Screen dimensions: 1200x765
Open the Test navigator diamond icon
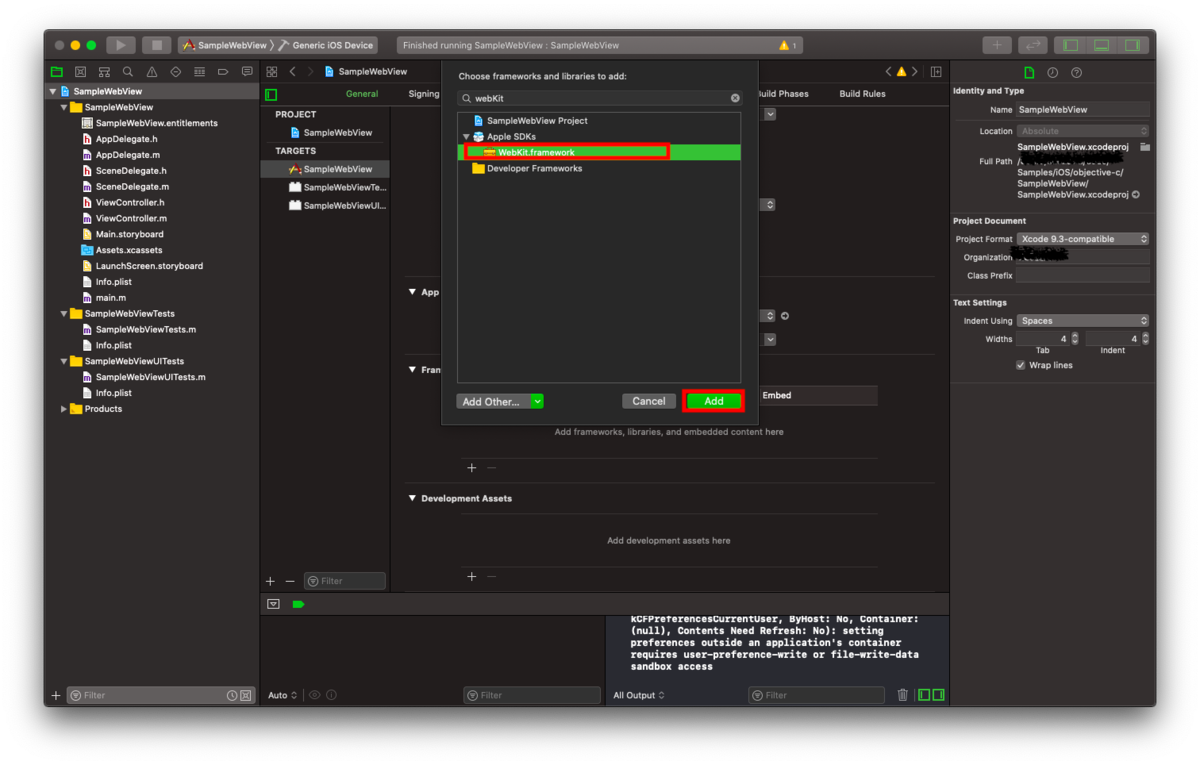[176, 72]
